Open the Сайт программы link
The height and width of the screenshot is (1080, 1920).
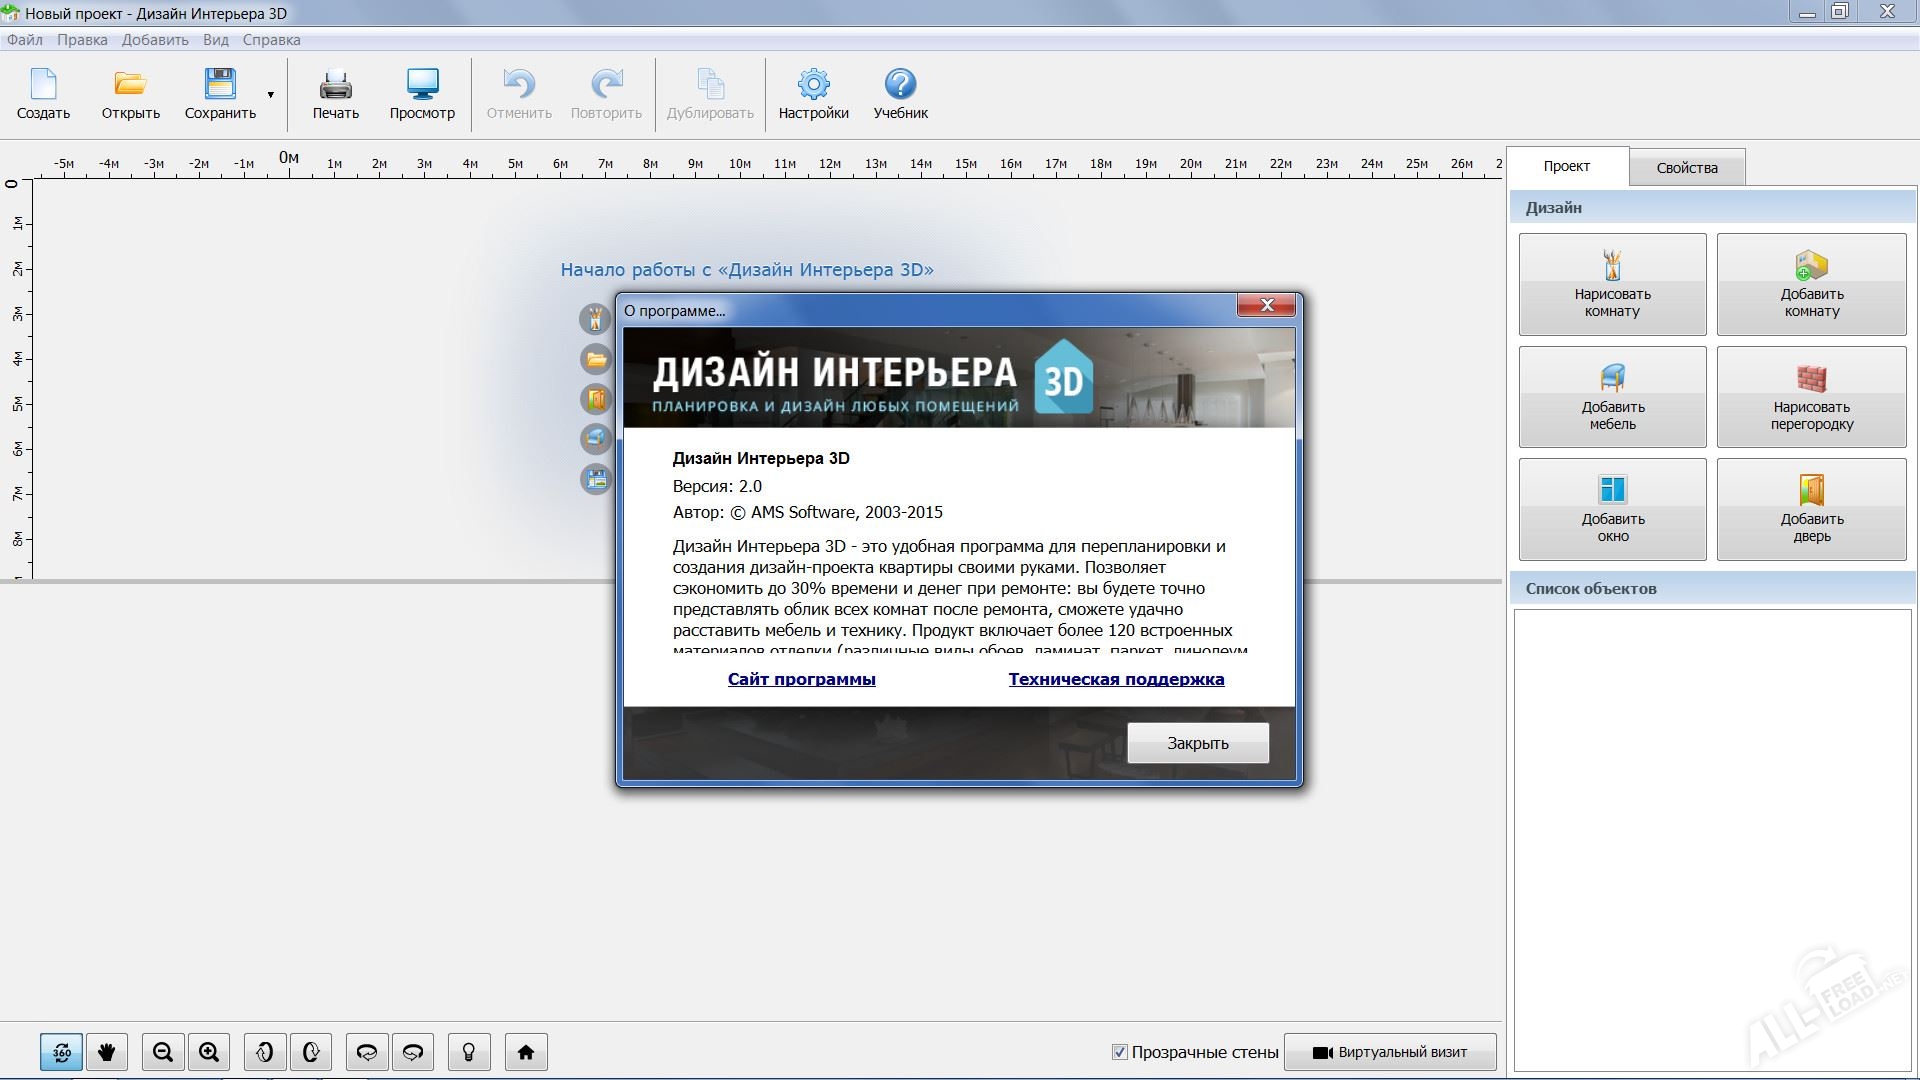pos(801,679)
